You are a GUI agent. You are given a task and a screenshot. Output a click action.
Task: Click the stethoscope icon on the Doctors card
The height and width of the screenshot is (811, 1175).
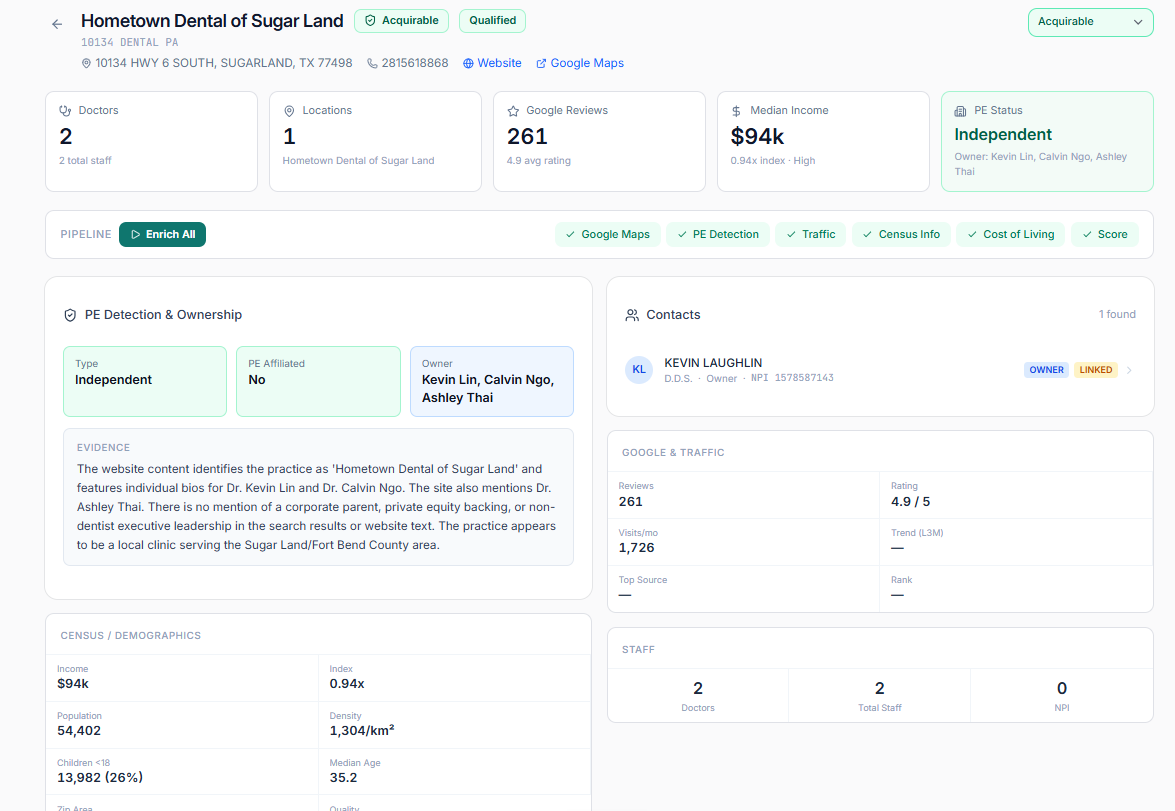pyautogui.click(x=65, y=110)
